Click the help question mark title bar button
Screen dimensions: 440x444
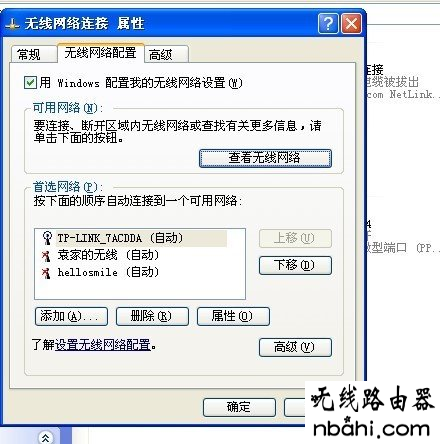[328, 24]
